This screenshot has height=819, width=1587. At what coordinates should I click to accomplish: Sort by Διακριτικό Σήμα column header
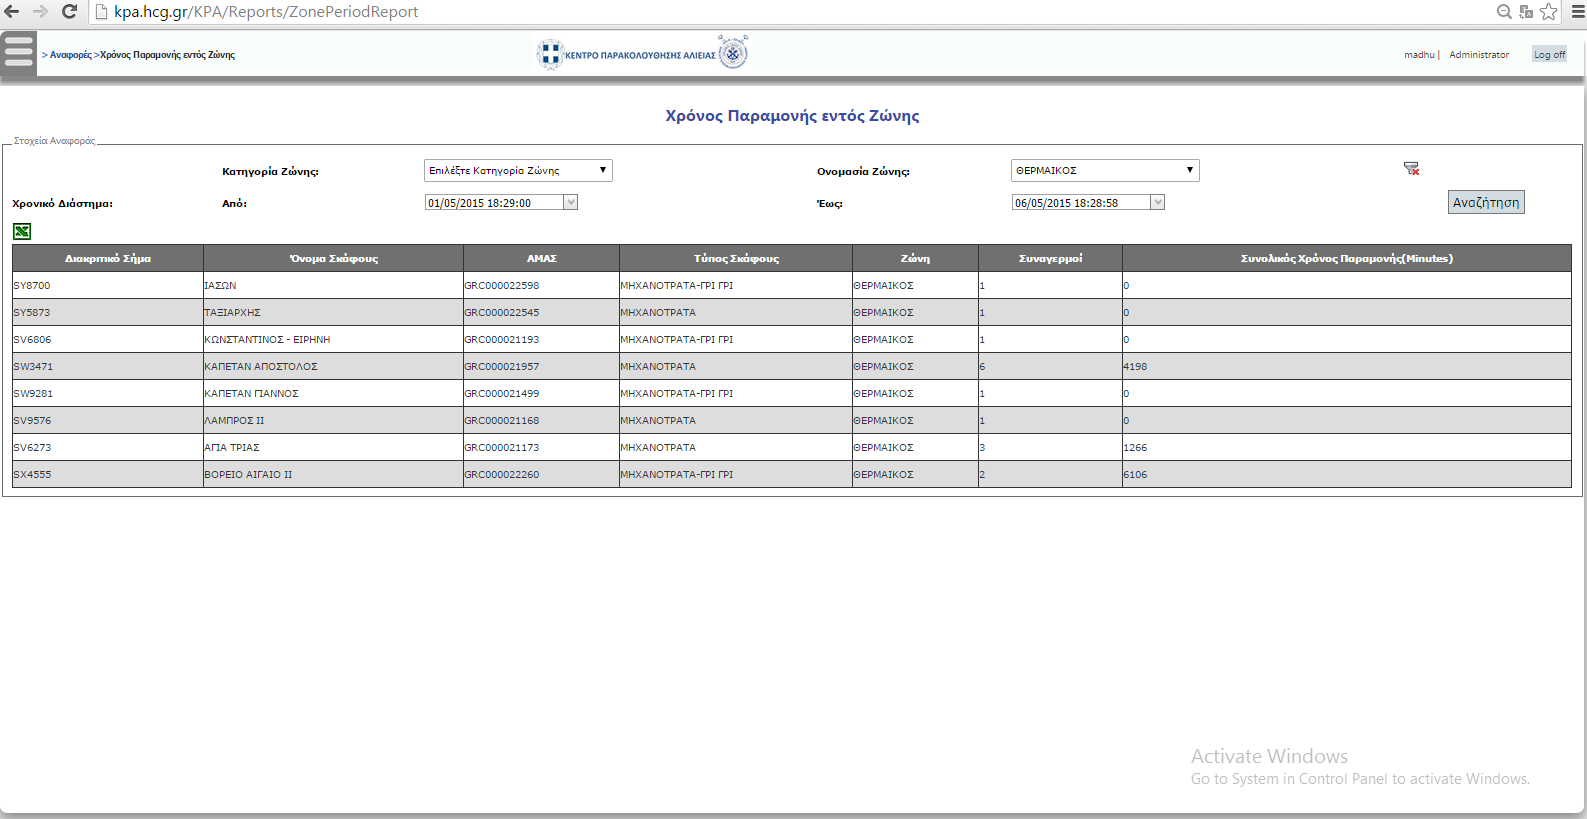(x=108, y=258)
